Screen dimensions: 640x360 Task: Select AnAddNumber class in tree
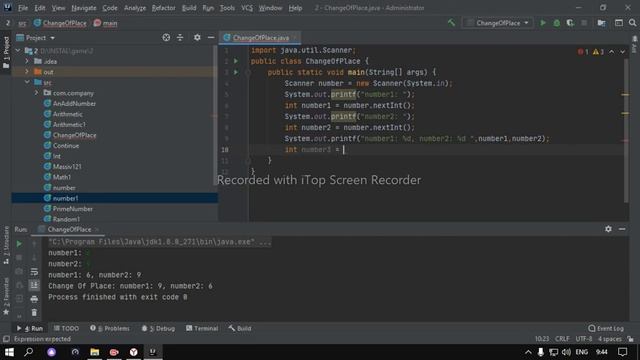coord(74,104)
